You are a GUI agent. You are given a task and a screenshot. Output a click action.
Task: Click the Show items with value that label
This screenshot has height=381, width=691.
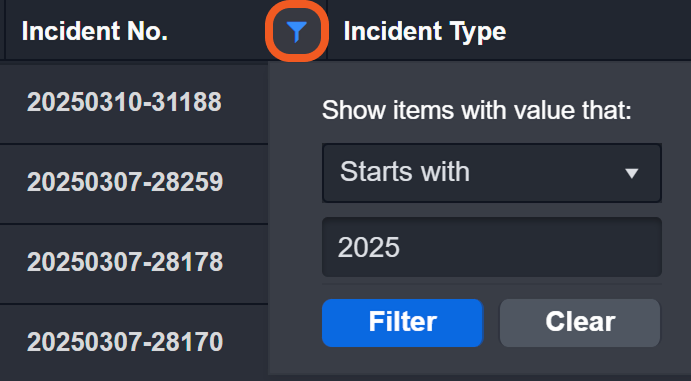point(477,110)
